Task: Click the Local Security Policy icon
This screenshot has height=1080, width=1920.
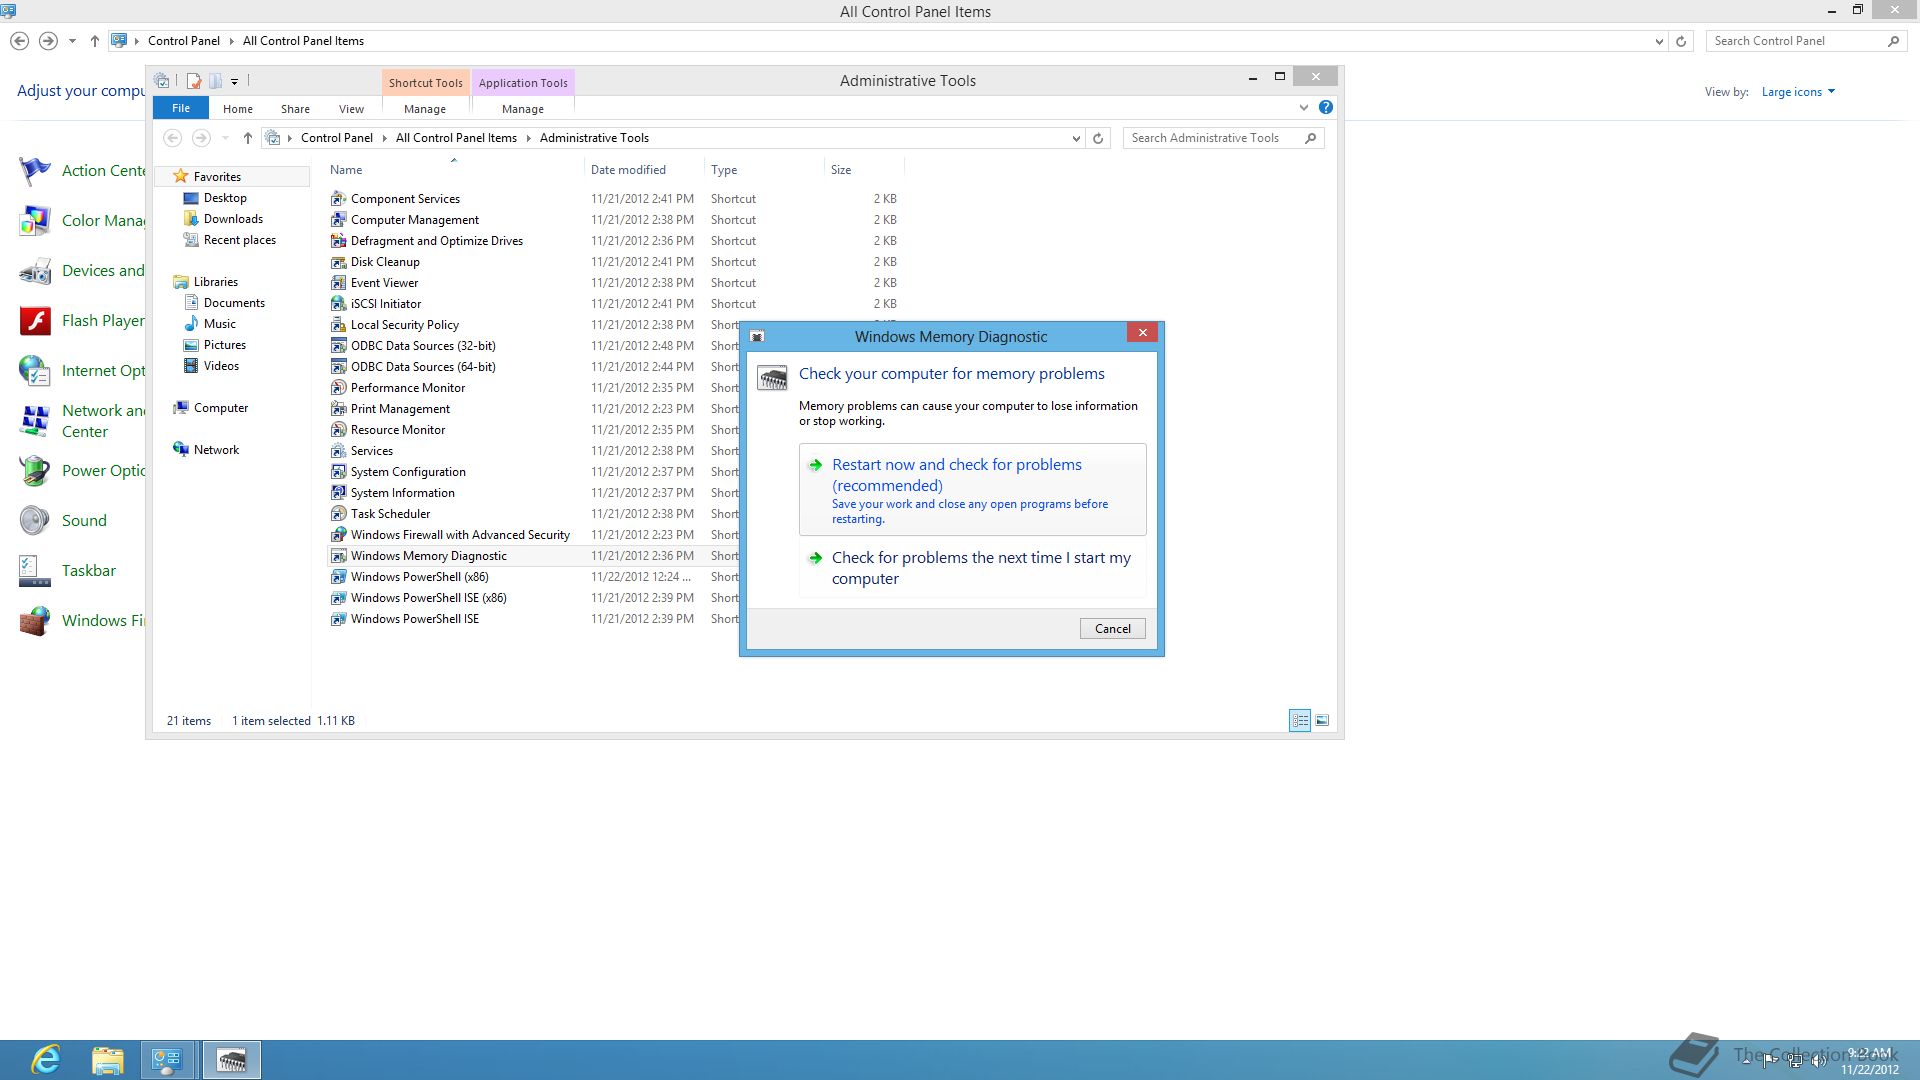Action: [x=338, y=325]
